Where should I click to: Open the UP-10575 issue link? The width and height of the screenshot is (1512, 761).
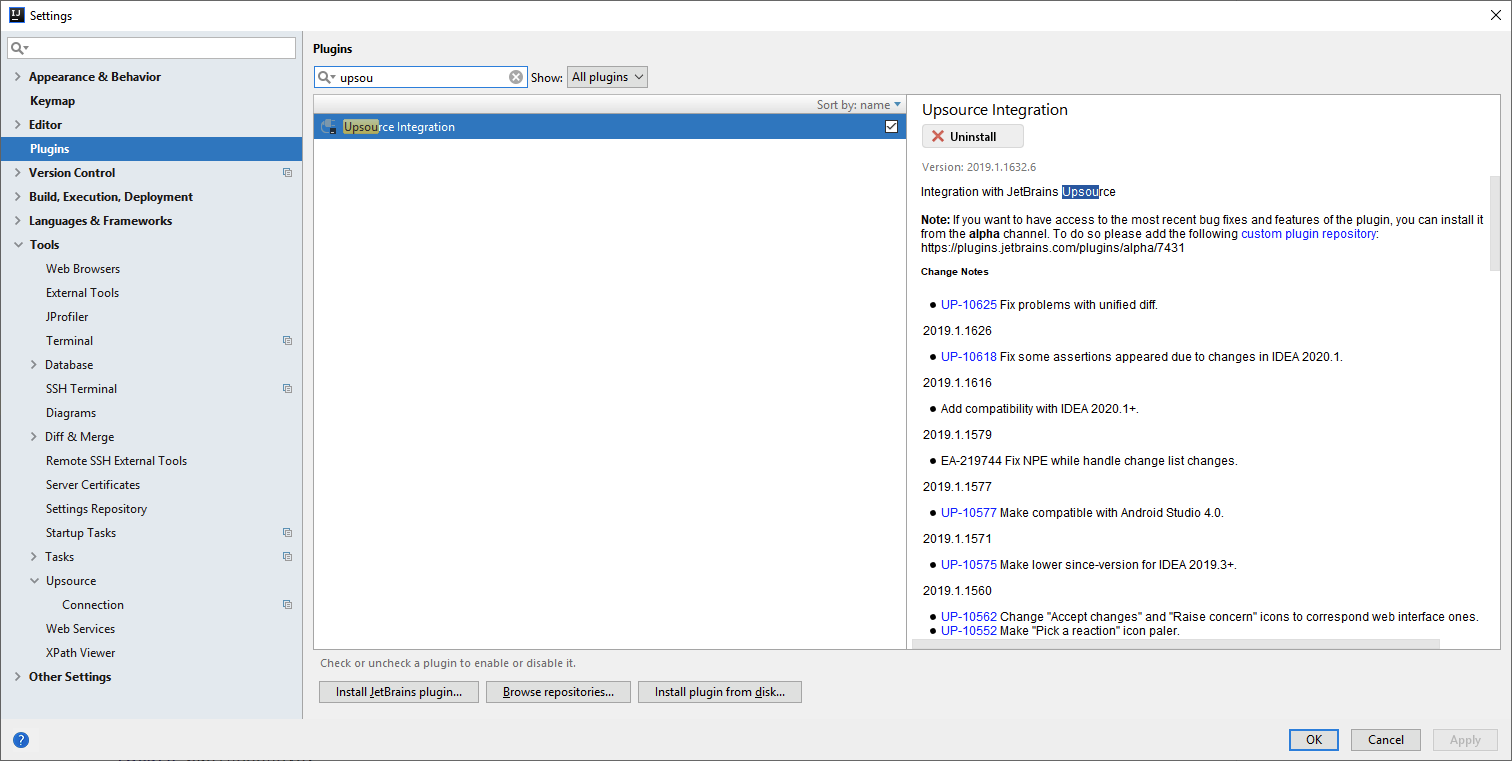969,565
